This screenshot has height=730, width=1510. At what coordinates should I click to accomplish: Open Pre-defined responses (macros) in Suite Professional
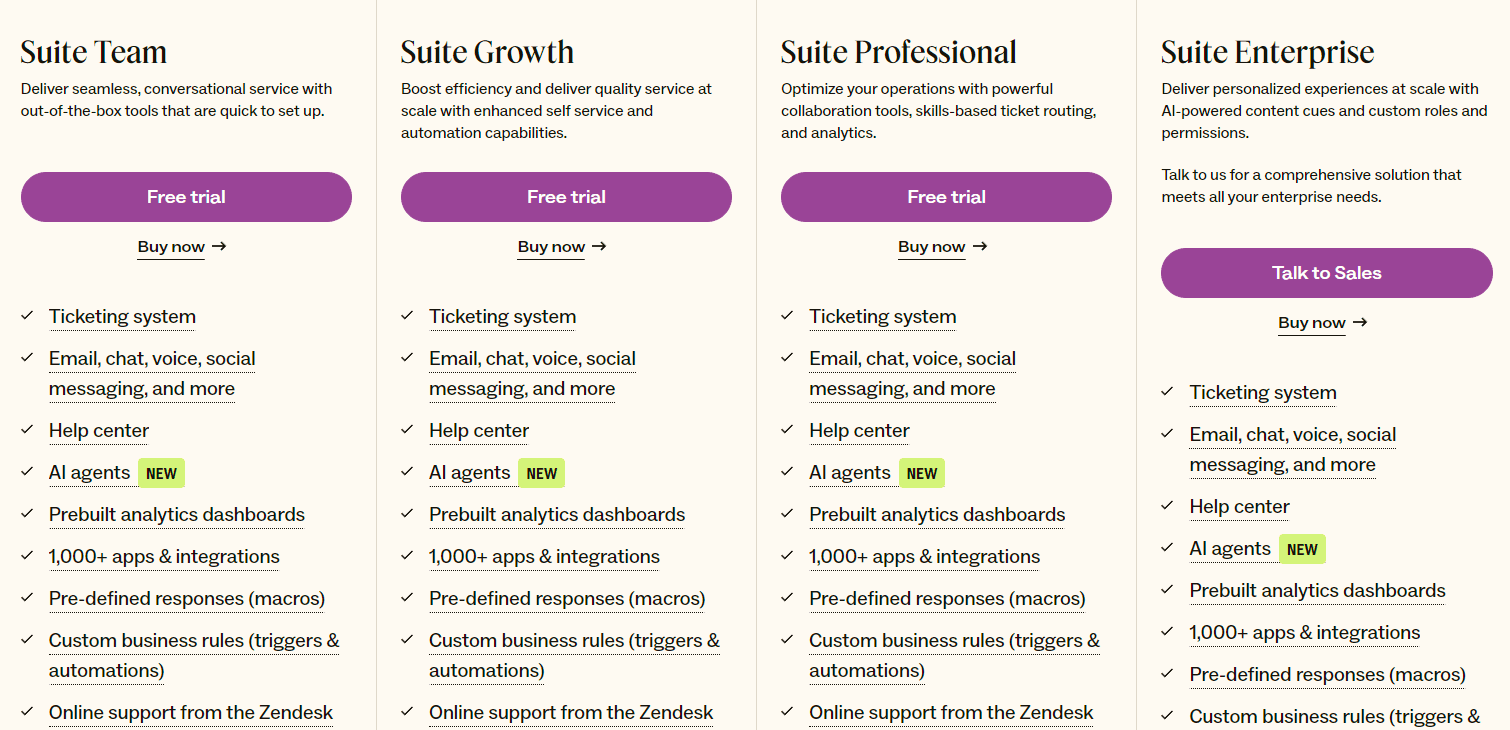(946, 598)
